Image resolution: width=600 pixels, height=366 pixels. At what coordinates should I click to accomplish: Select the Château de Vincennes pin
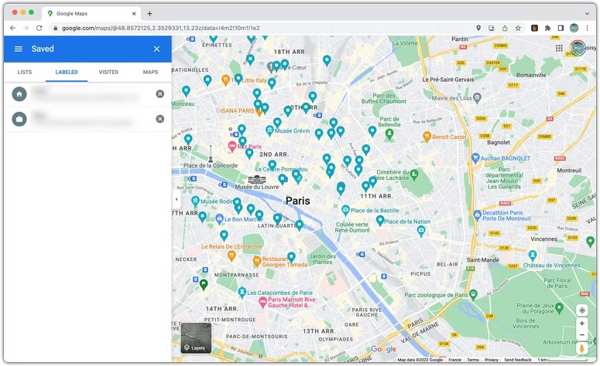(532, 255)
